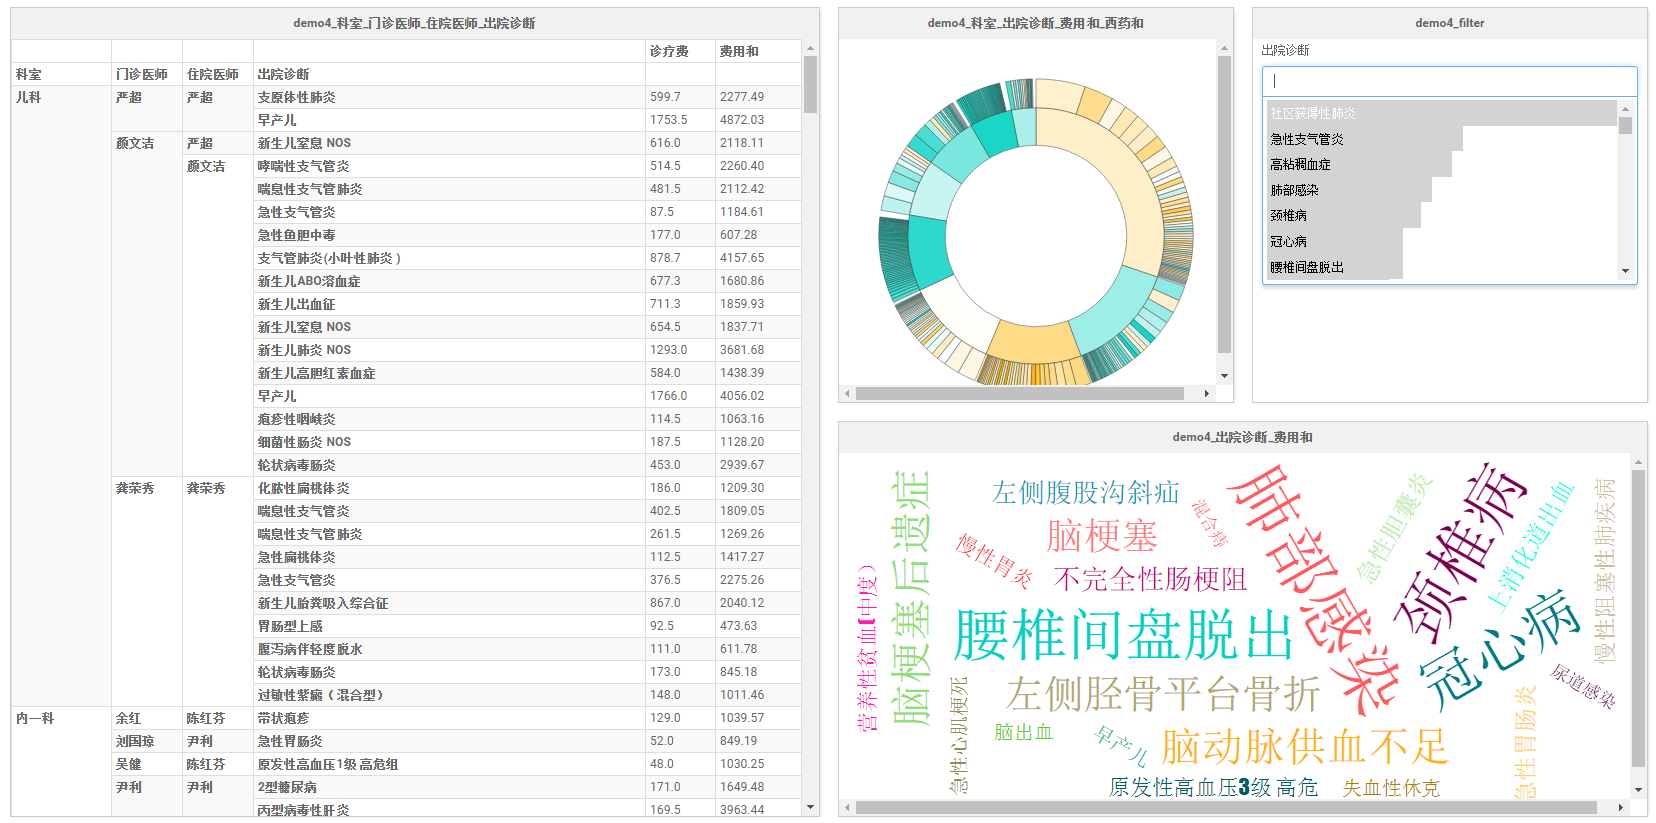Click the donut chart panel's scroll down arrow
Screen dimensions: 1656x823
tap(1224, 376)
